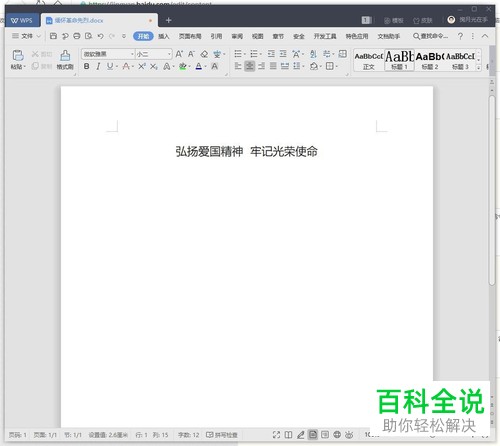
Task: Open Print Preview from quick access toolbar
Action: [x=88, y=36]
